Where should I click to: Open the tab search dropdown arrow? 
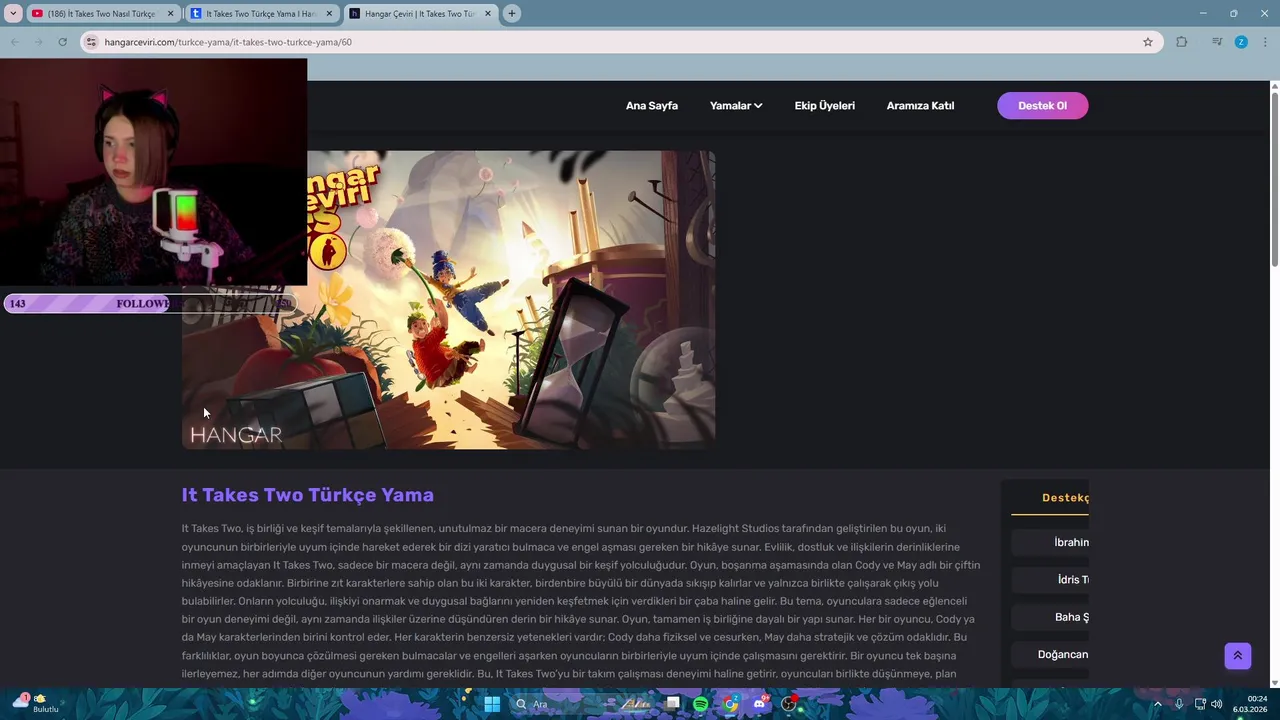pos(14,13)
